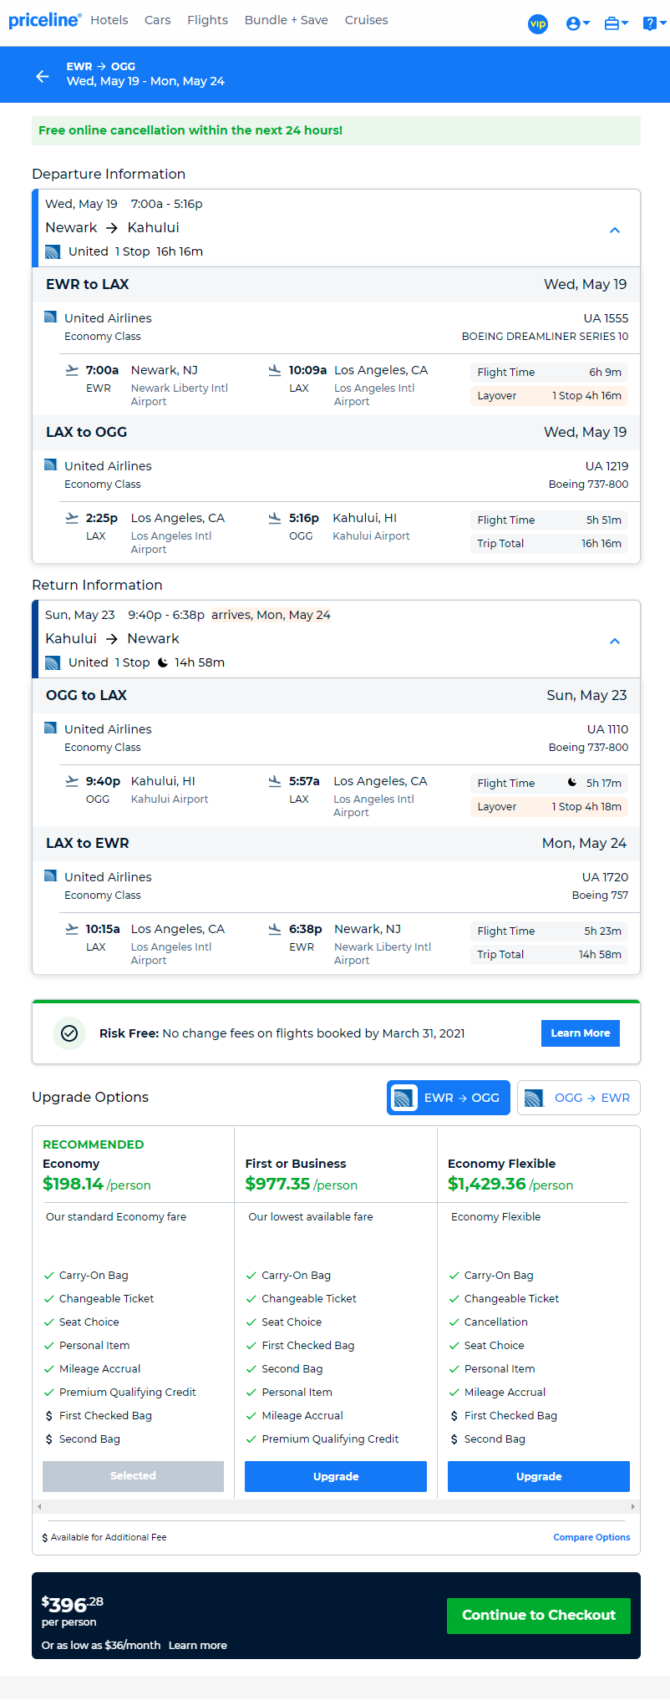Click the Layover 1 Stop 4h 16m row
Viewport: 670px width, 1700px height.
549,396
